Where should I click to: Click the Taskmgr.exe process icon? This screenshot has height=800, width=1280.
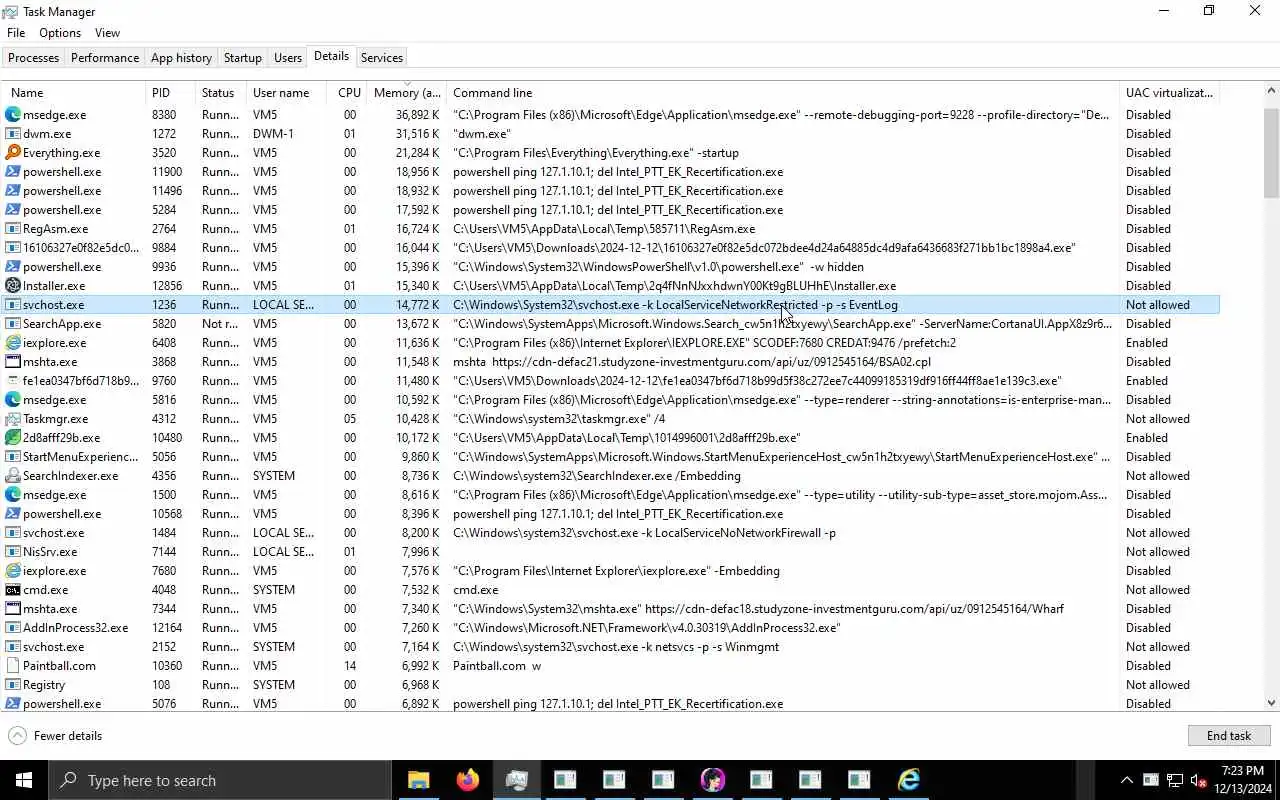pyautogui.click(x=13, y=419)
